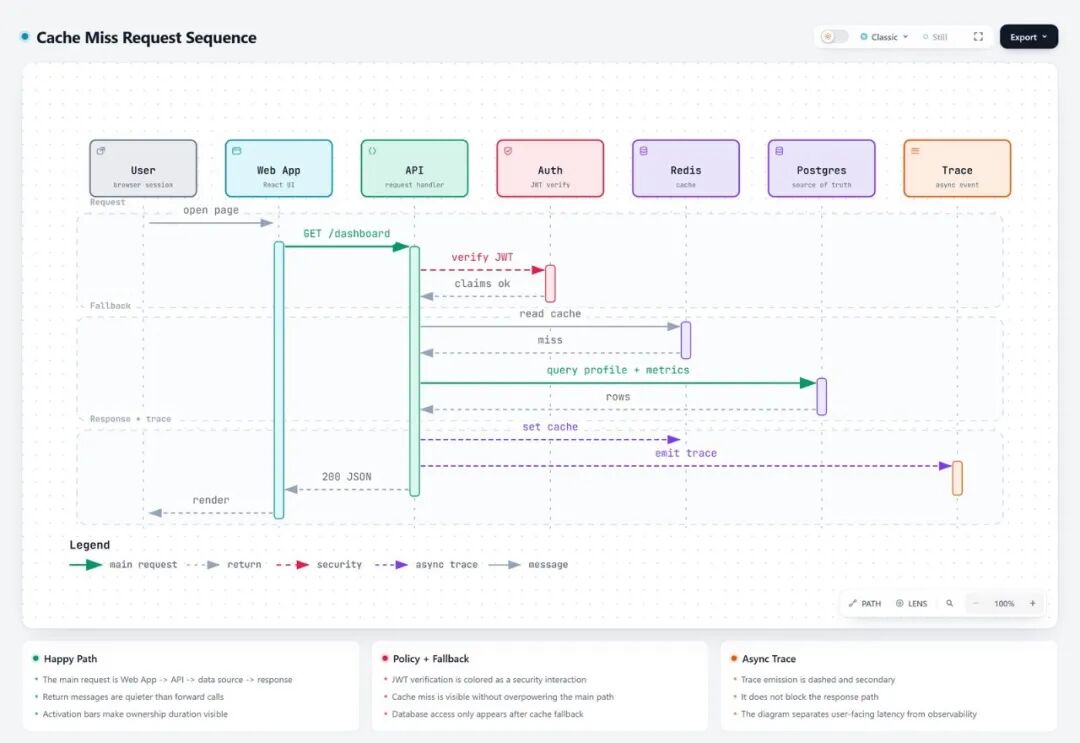Image resolution: width=1080 pixels, height=743 pixels.
Task: Reset zoom via the 100% label
Action: [1004, 604]
